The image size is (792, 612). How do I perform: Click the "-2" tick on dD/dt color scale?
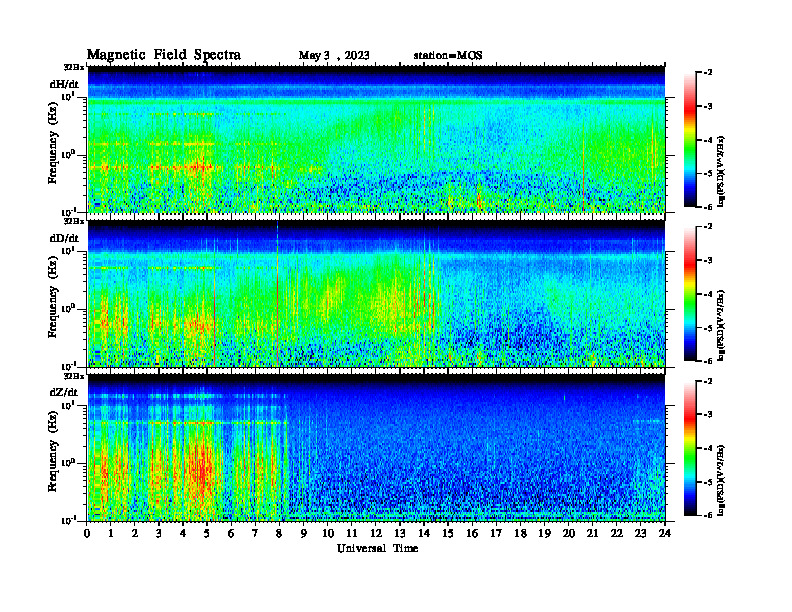click(708, 227)
